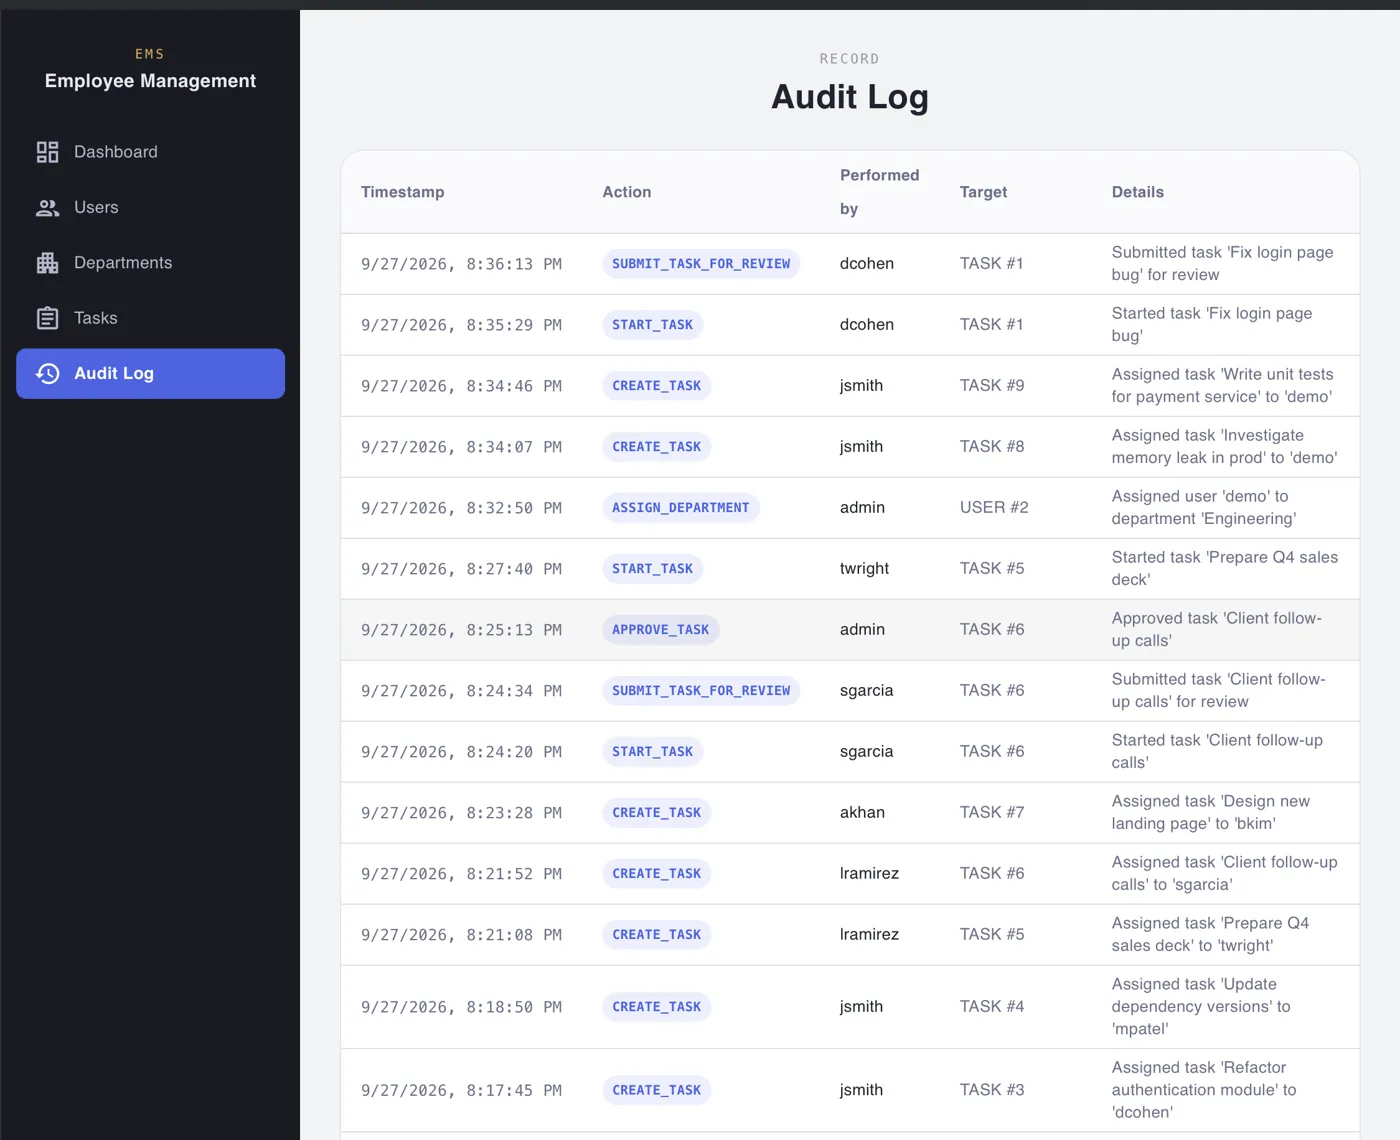1400x1140 pixels.
Task: Click CREATE_TASK badge for TASK #9
Action: (656, 386)
